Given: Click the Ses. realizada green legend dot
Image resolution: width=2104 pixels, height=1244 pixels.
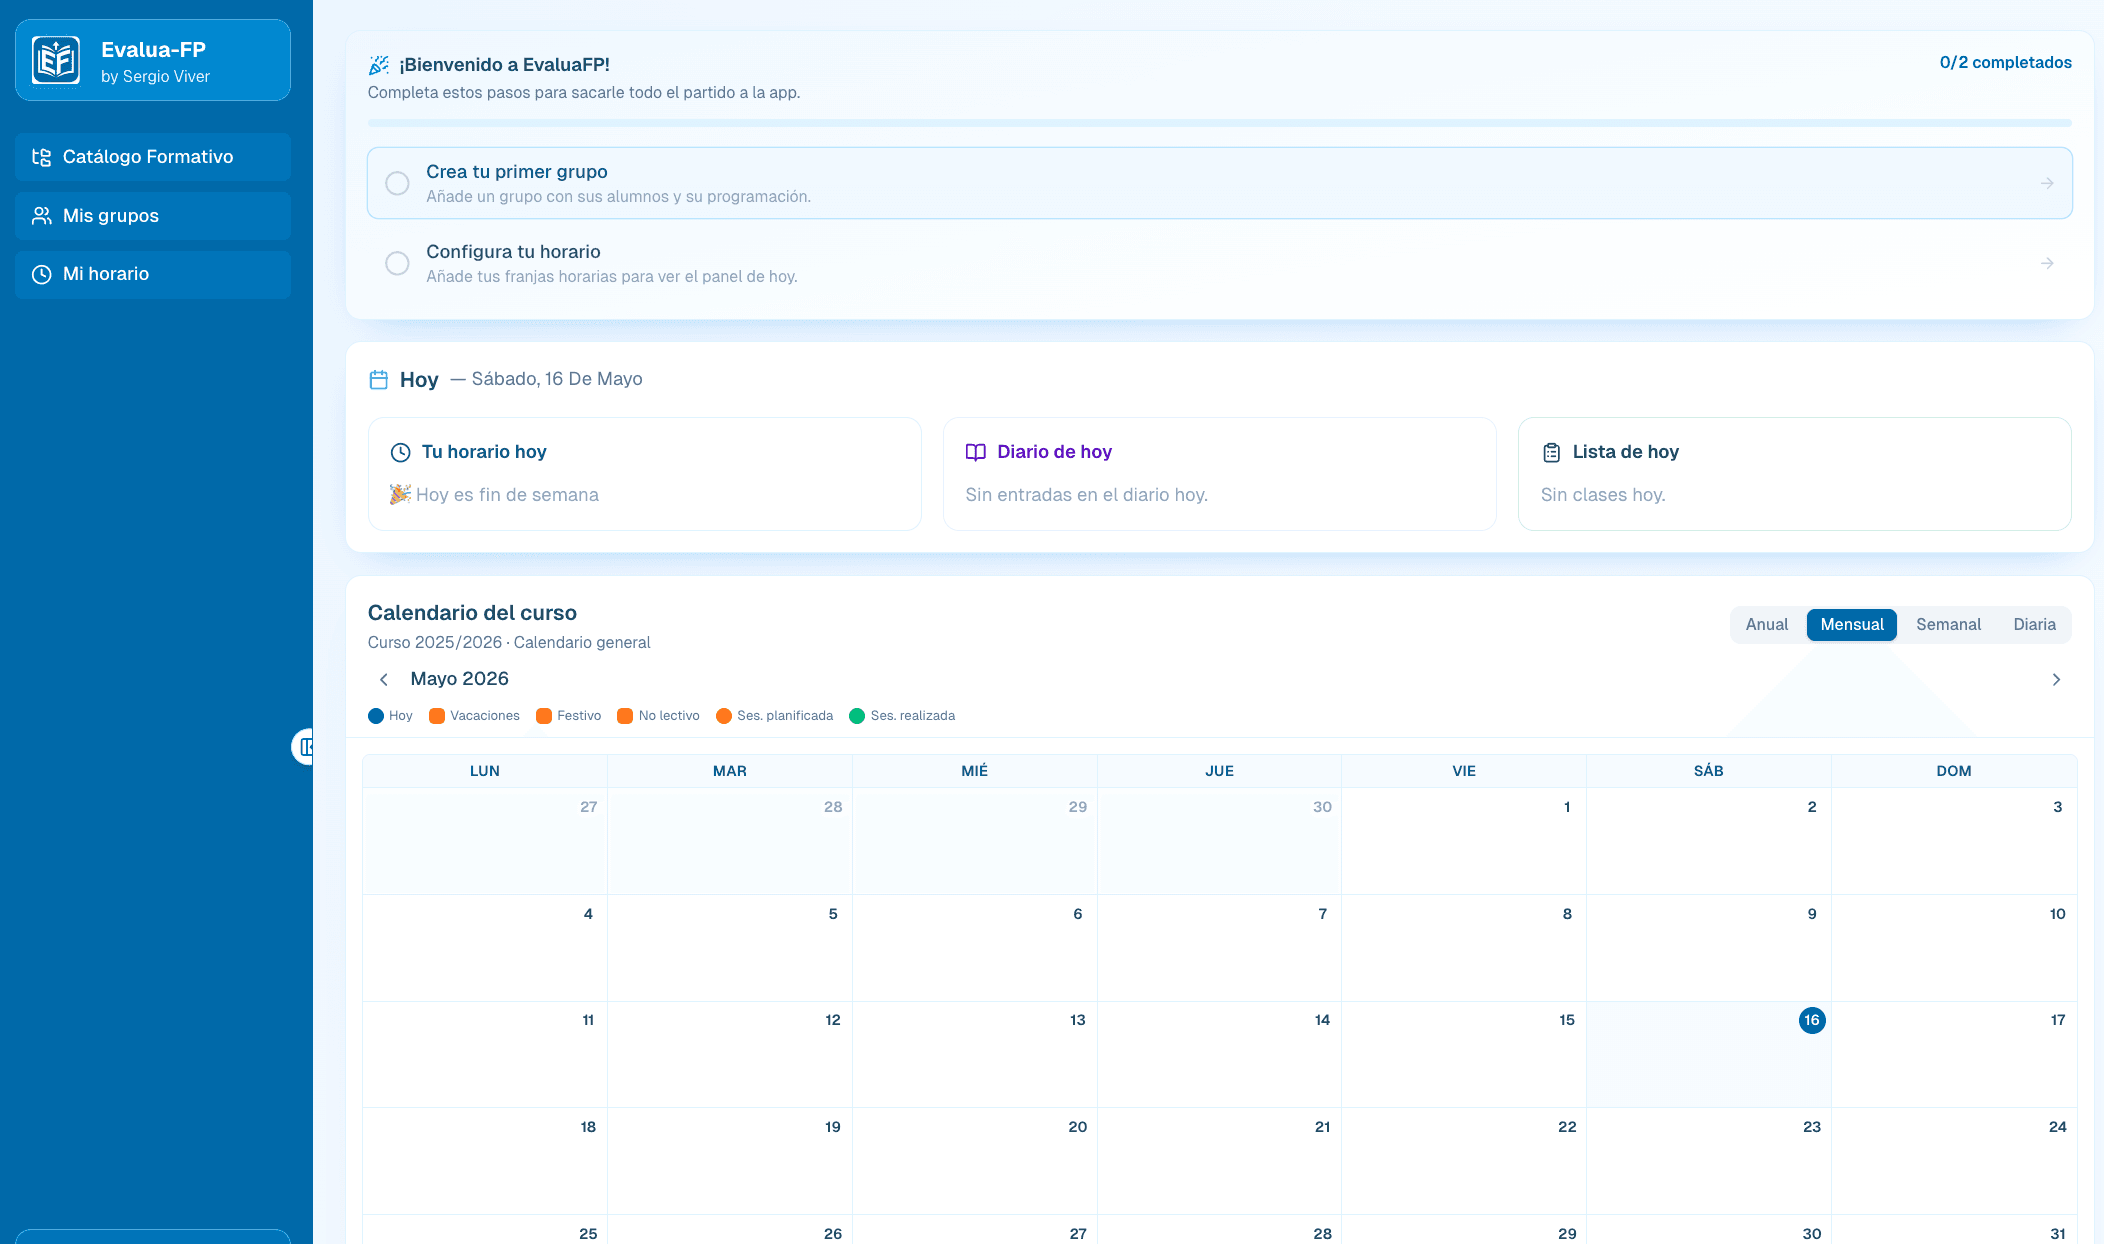Looking at the screenshot, I should coord(857,716).
